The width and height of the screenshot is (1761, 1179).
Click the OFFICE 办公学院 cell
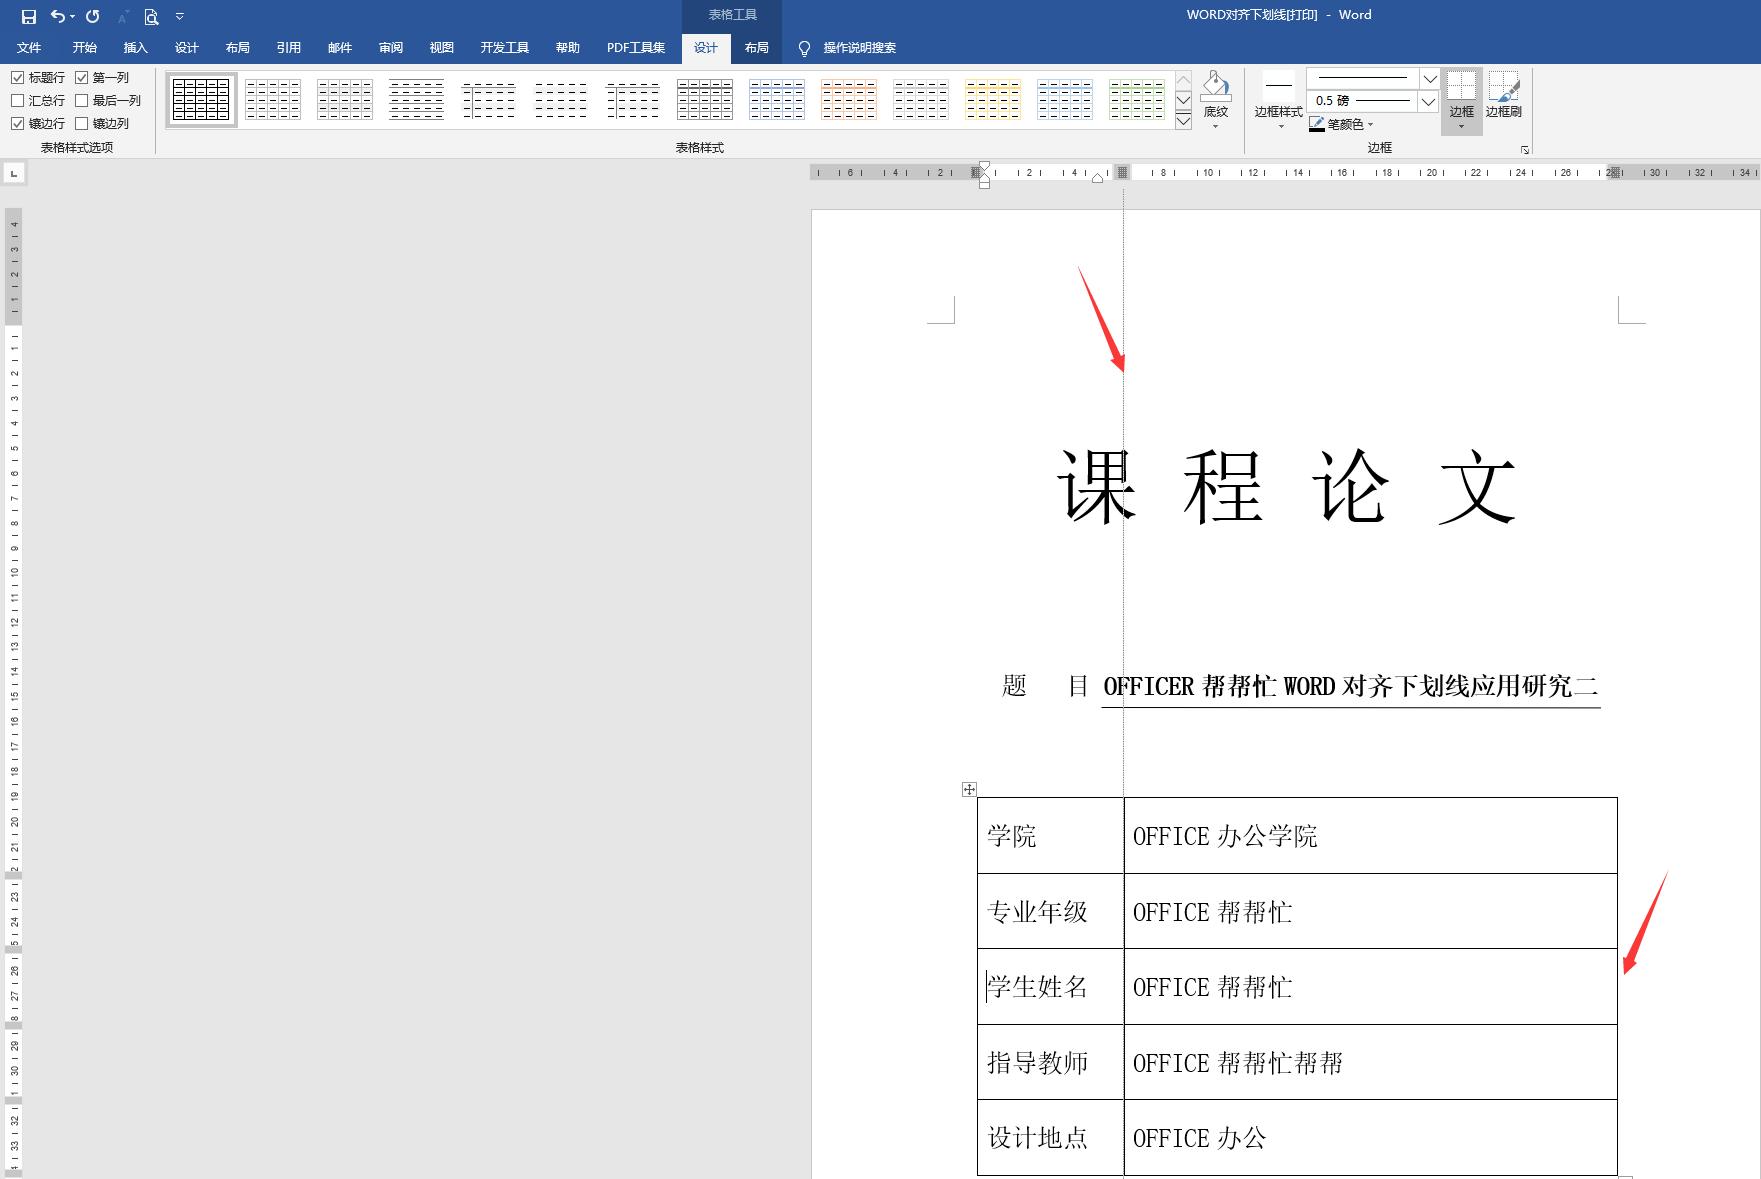coord(1371,836)
